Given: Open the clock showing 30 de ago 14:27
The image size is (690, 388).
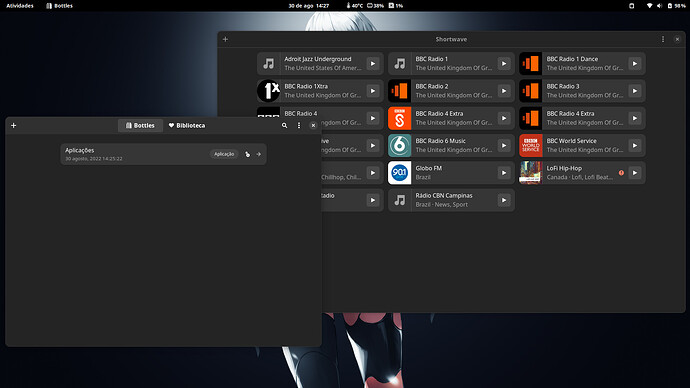Looking at the screenshot, I should pos(308,6).
